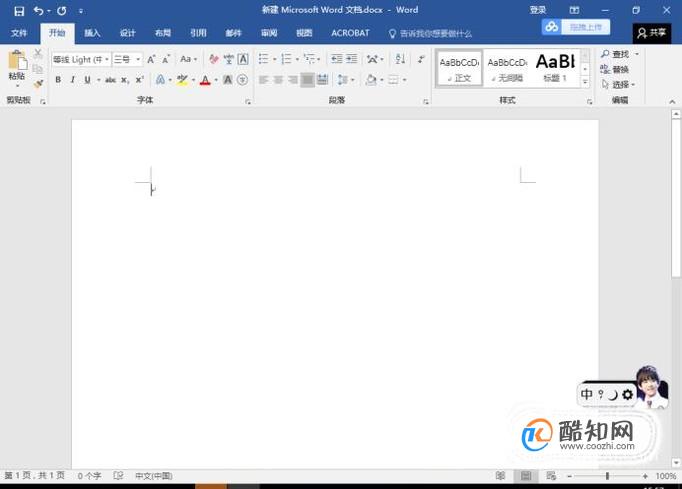Clear all formatting with the eraser icon
The height and width of the screenshot is (489, 682).
(214, 59)
